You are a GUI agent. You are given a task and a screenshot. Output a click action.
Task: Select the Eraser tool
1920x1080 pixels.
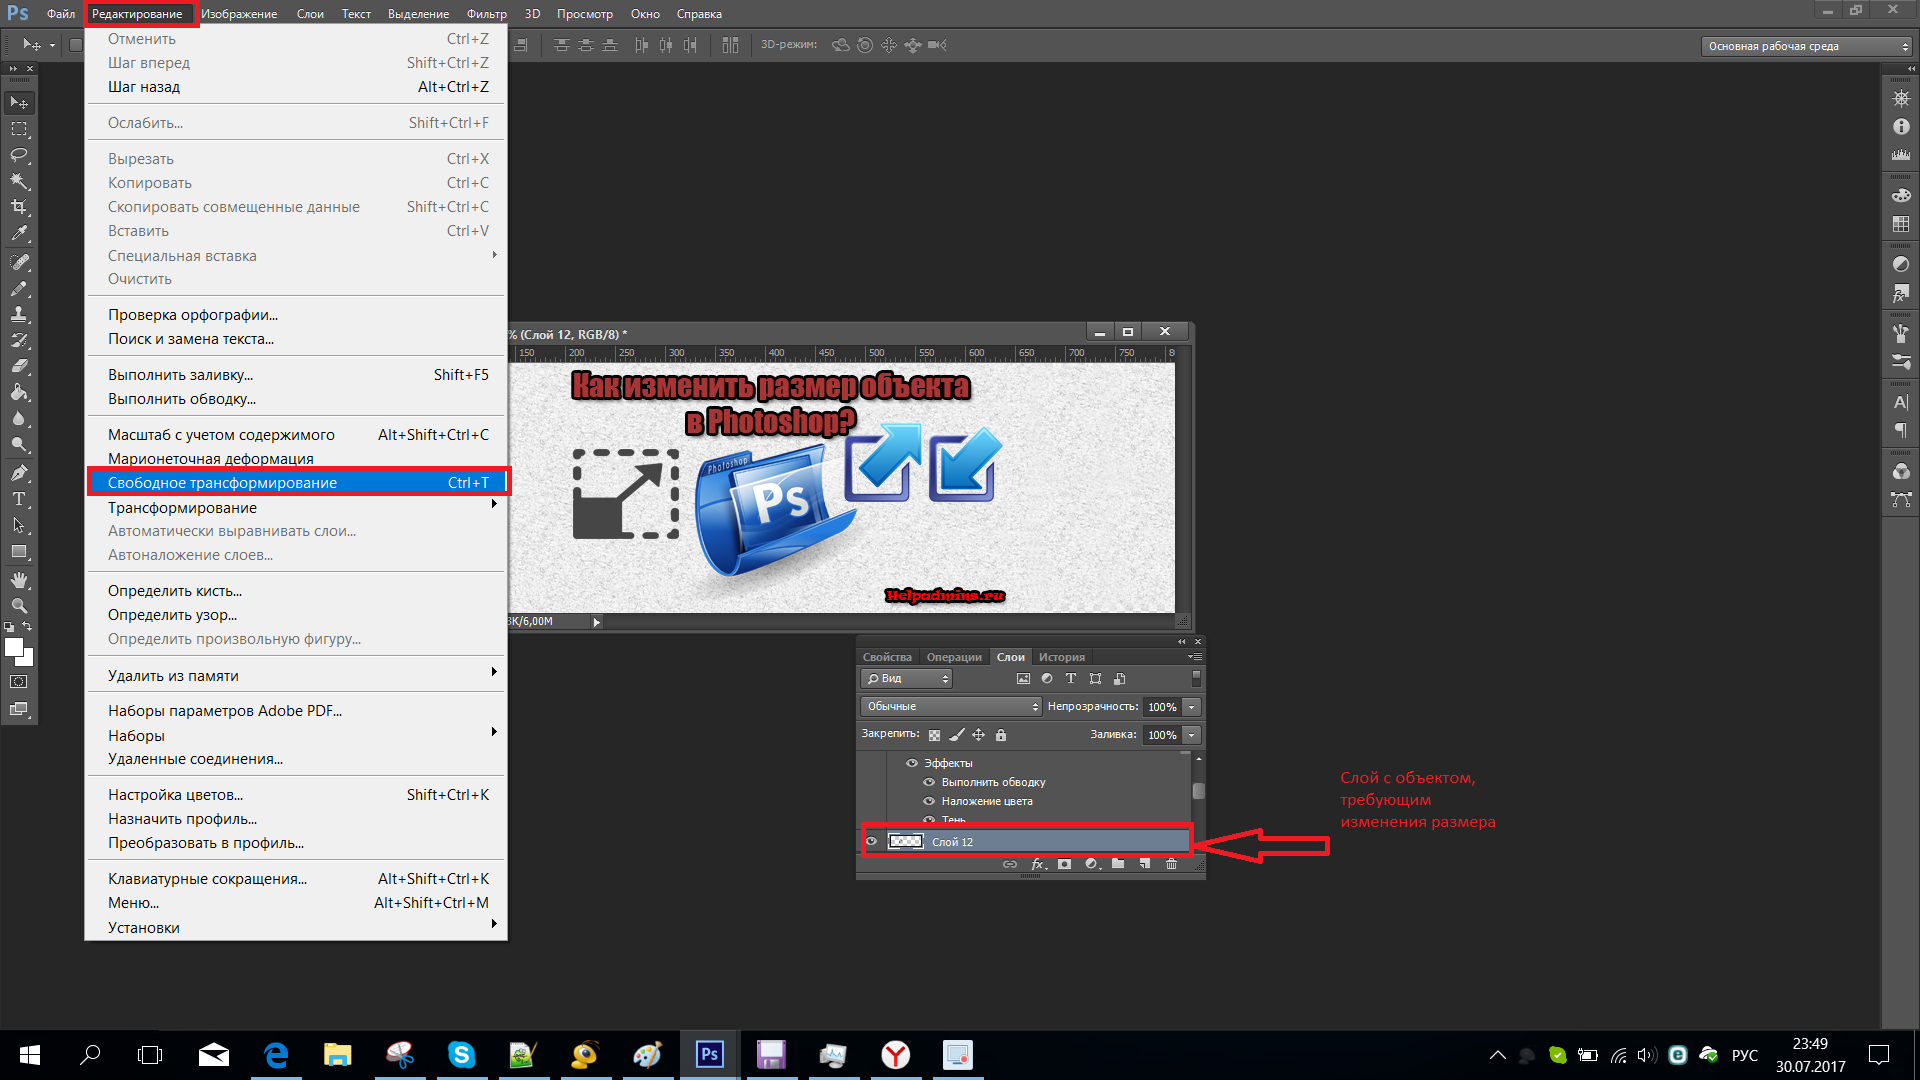tap(17, 367)
